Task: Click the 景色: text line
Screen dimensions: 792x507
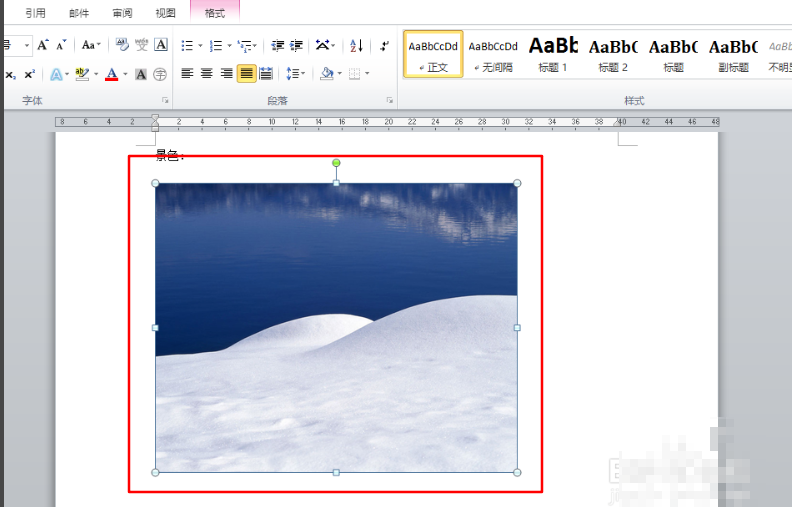Action: point(170,156)
